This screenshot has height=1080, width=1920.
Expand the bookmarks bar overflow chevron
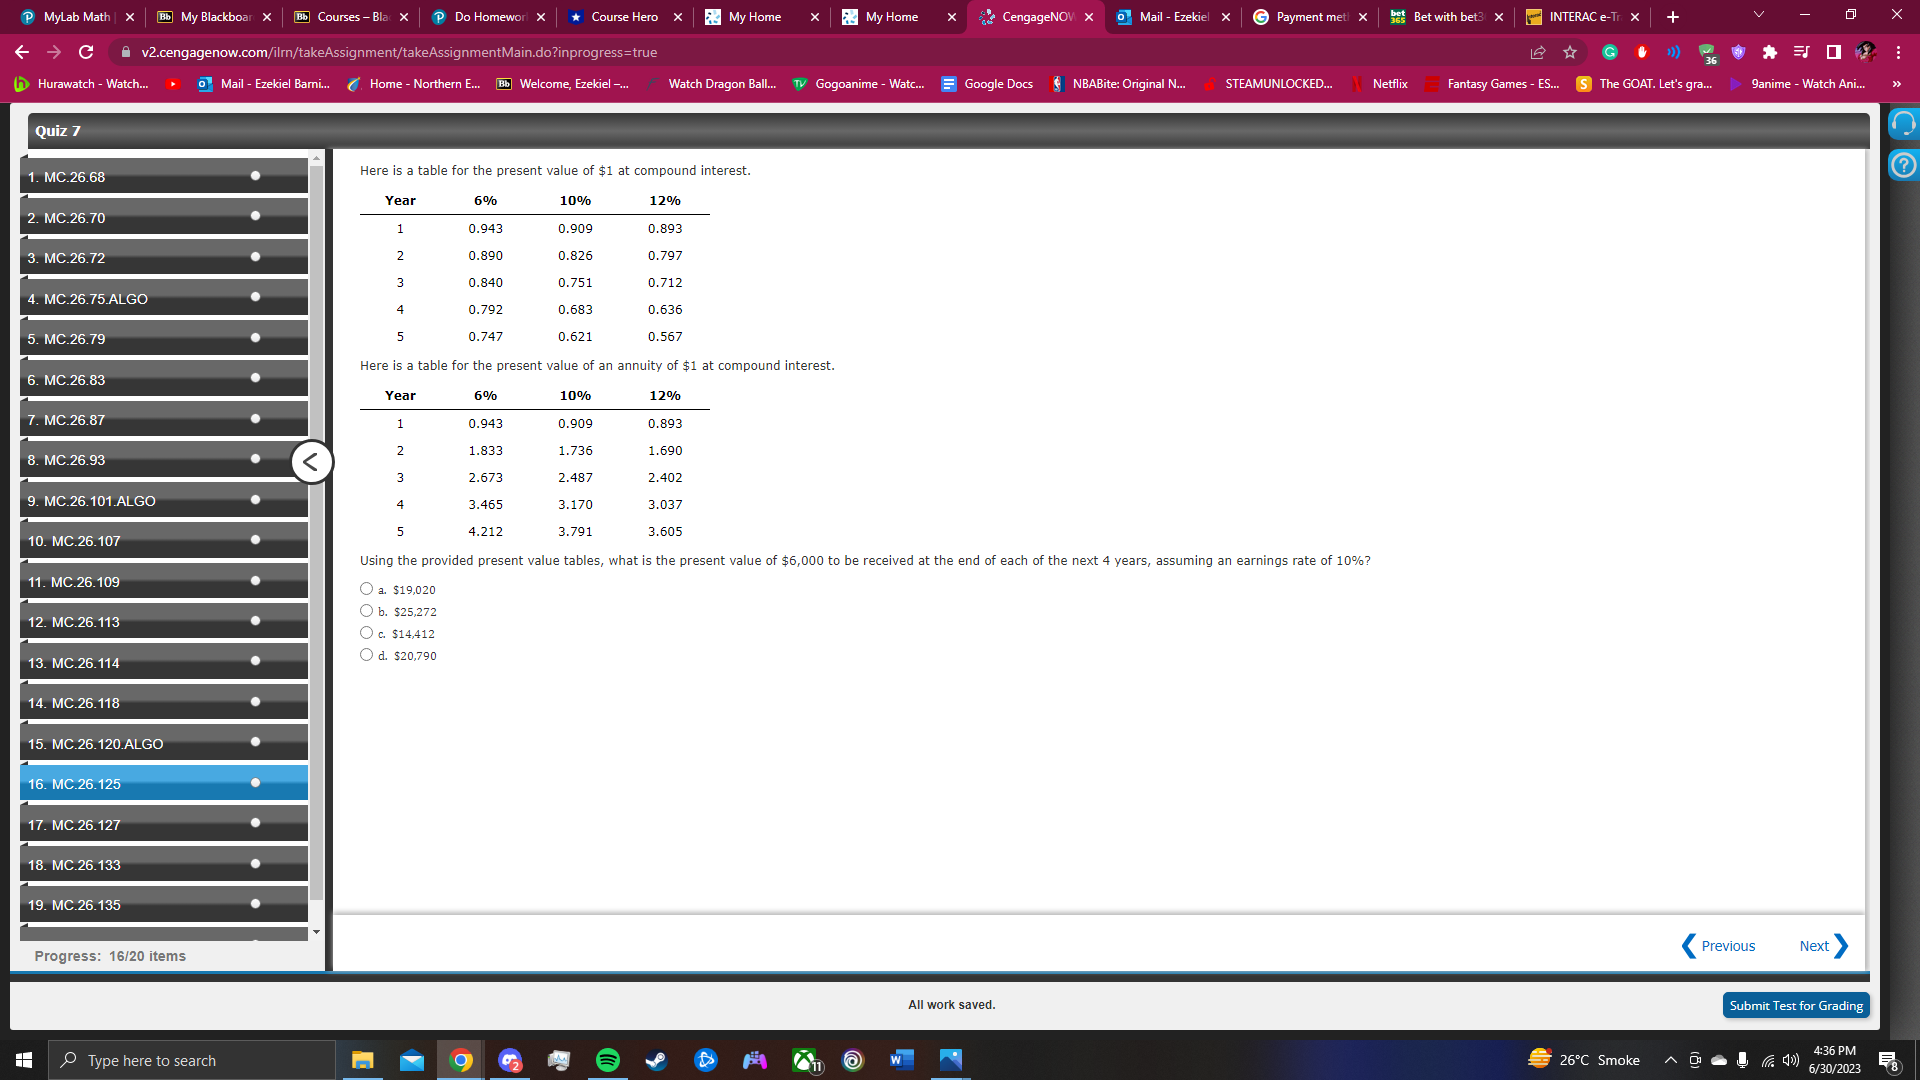[x=1896, y=84]
